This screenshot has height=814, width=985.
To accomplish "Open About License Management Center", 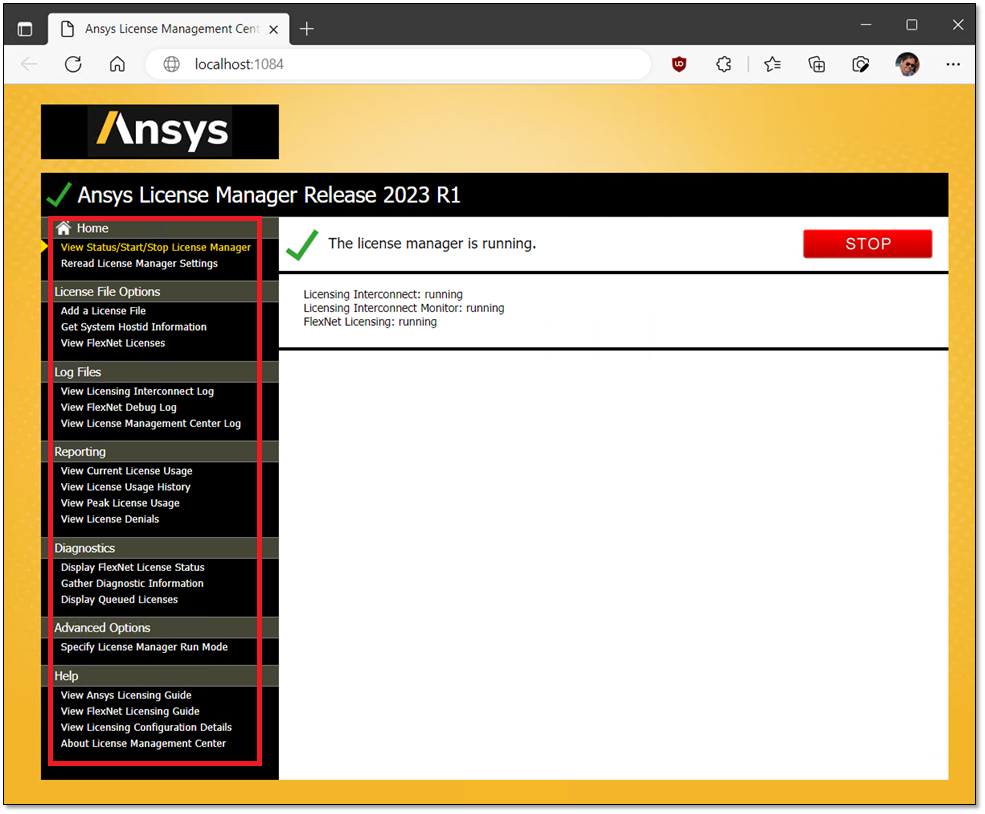I will [143, 744].
